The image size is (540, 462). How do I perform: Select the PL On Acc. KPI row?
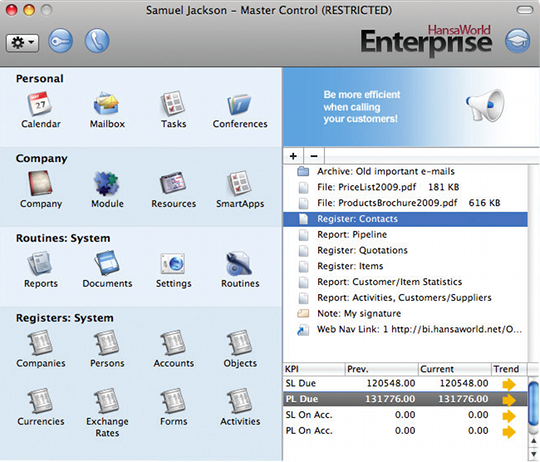coord(405,431)
